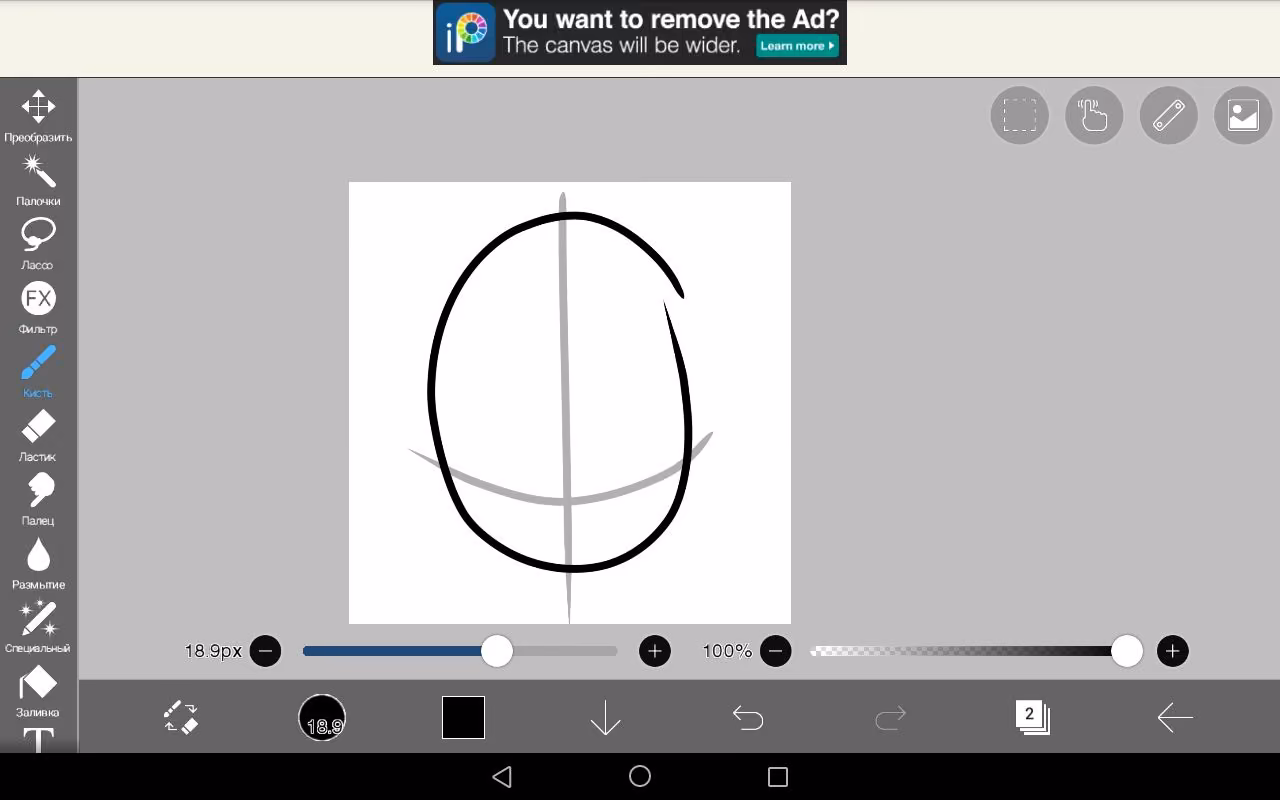Open the black color swatch
Viewport: 1280px width, 800px height.
(x=463, y=717)
